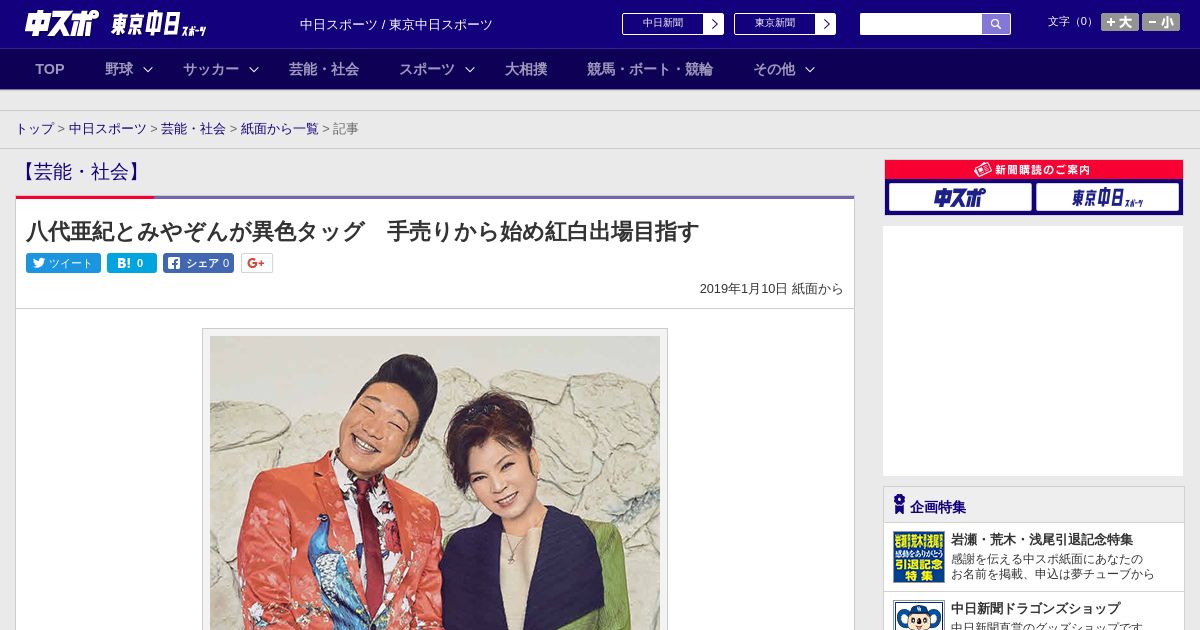Click 中スポ subscription banner button
The image size is (1200, 630).
pyautogui.click(x=960, y=197)
